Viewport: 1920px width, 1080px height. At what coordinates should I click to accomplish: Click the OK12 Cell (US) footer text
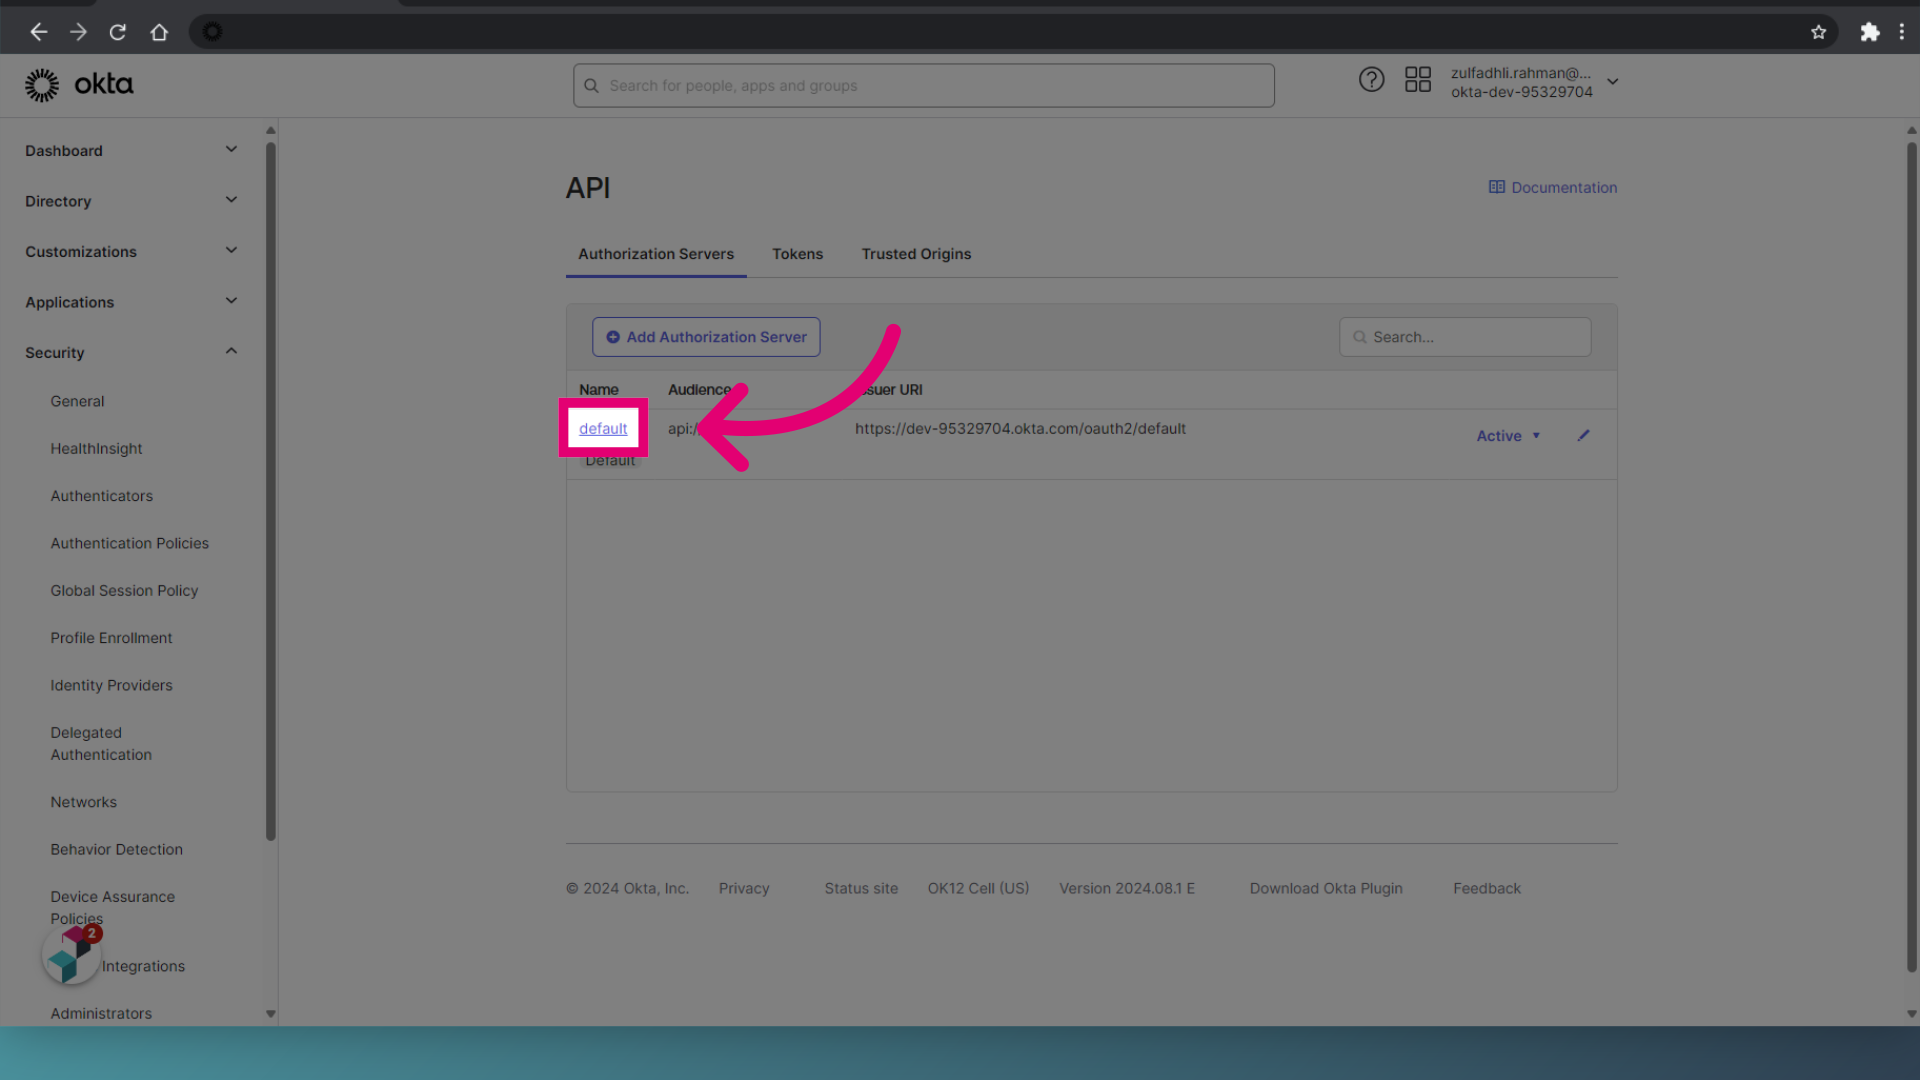tap(978, 888)
